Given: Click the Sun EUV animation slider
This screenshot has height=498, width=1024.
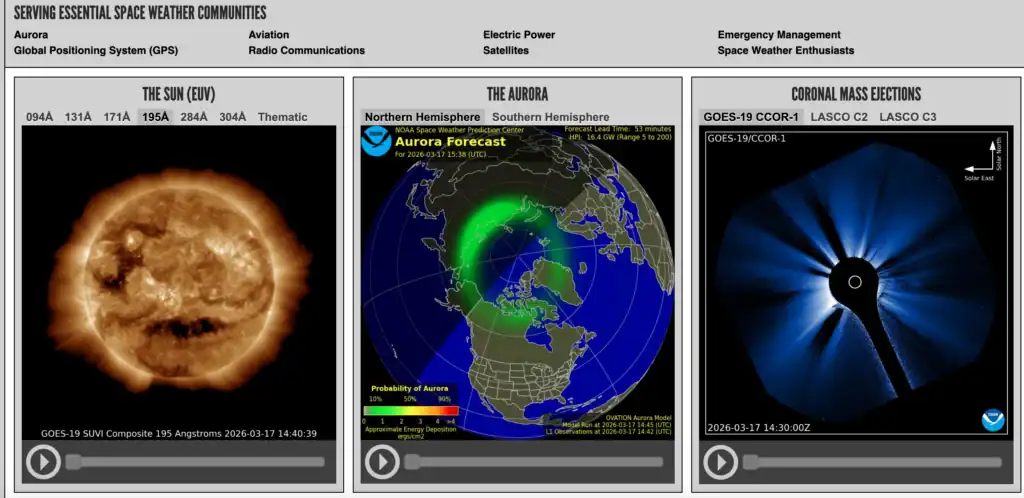Looking at the screenshot, I should coord(195,462).
